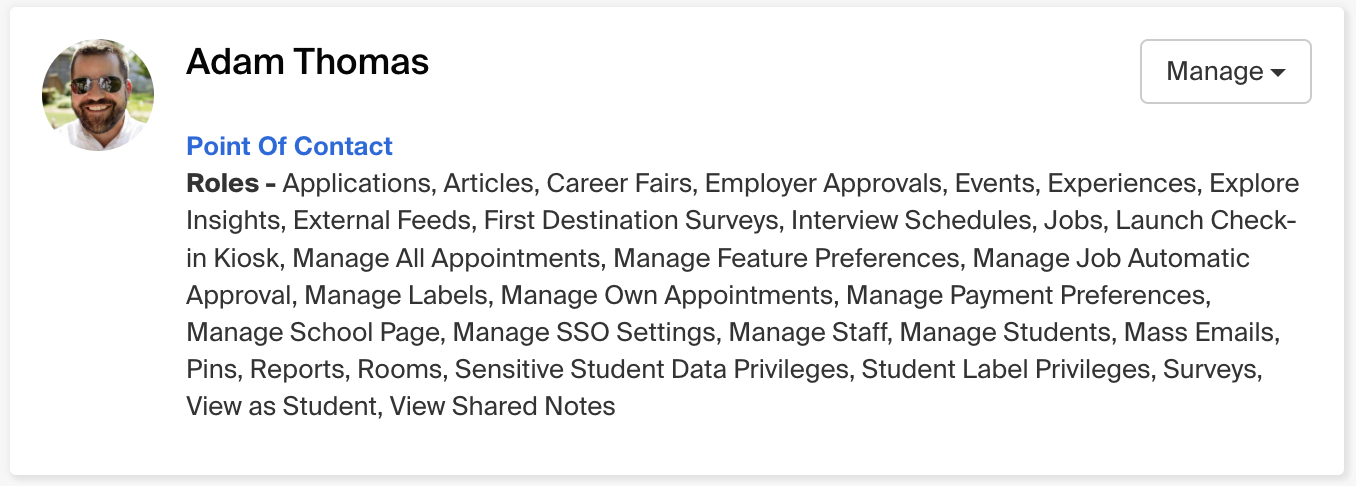The width and height of the screenshot is (1356, 486).
Task: Click Adam Thomas's profile photo
Action: 98,95
